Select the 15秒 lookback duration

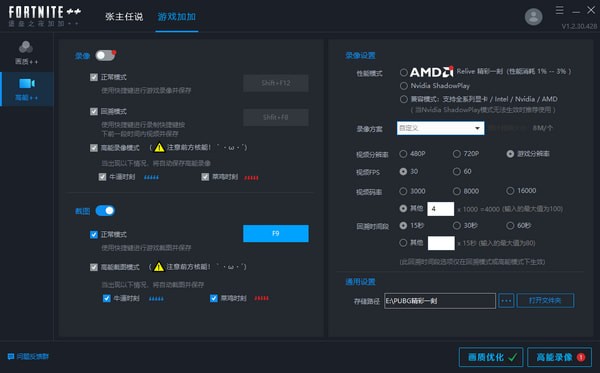point(403,225)
